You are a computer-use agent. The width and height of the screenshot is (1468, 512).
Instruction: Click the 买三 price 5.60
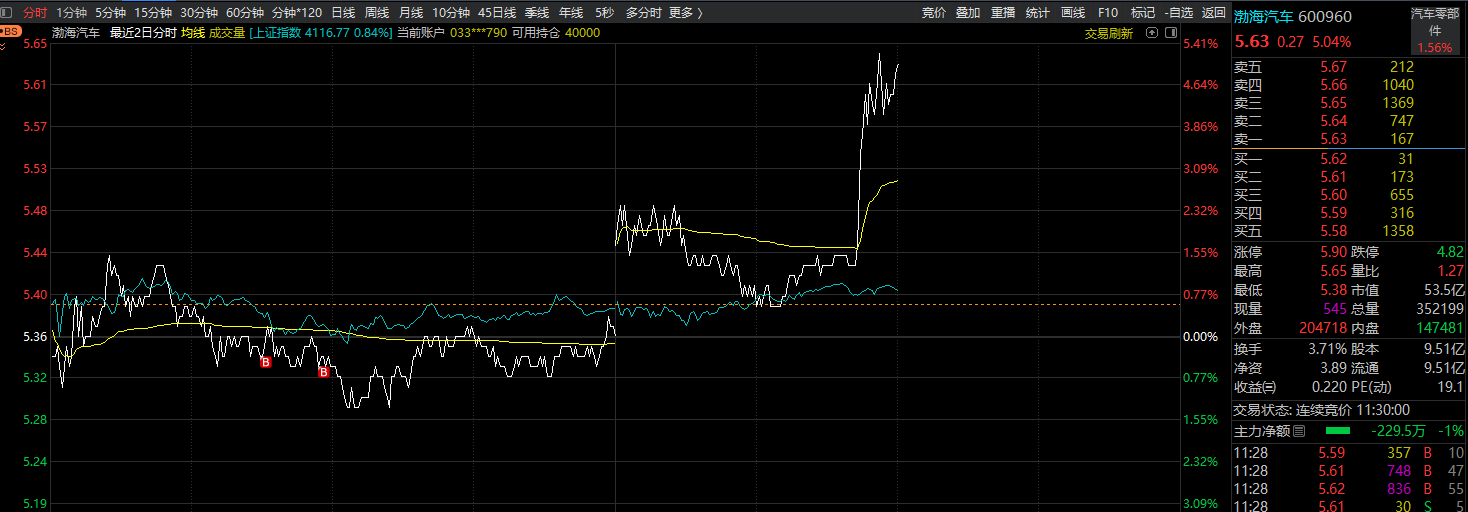click(x=1333, y=195)
